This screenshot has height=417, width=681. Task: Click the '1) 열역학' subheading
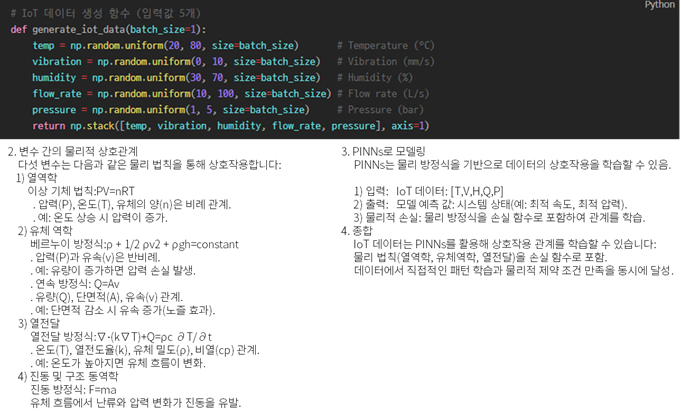click(36, 178)
